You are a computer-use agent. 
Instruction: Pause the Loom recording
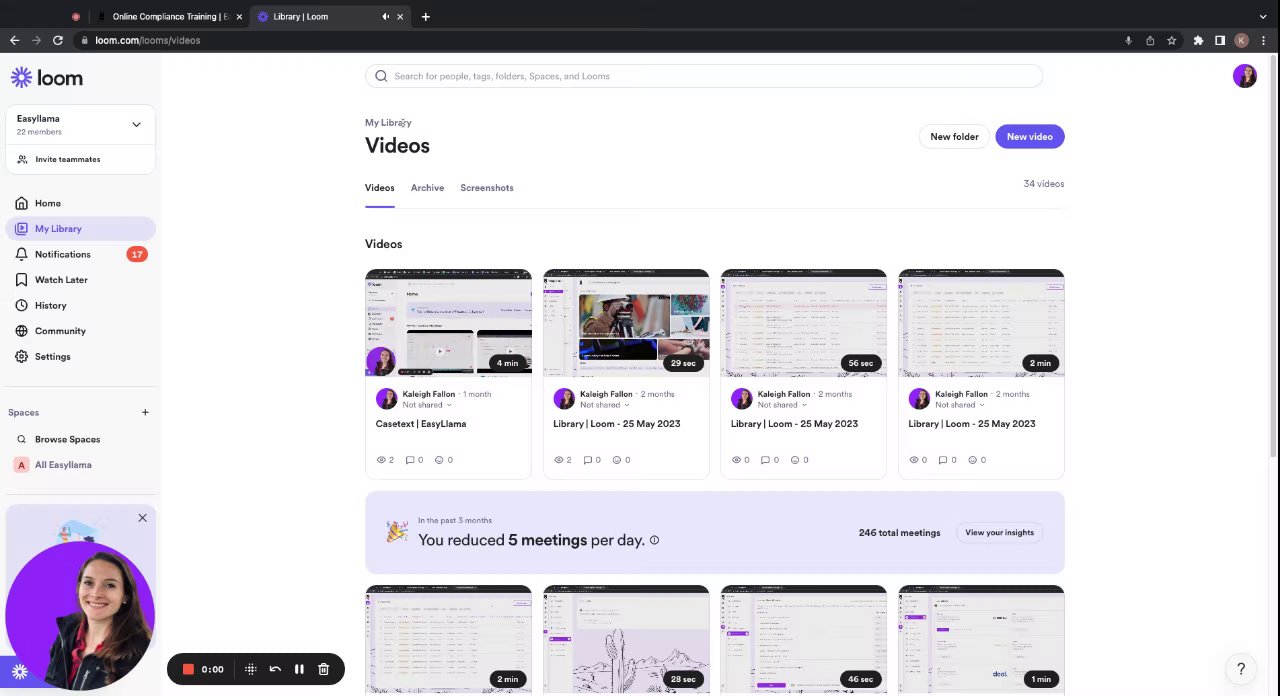tap(299, 669)
